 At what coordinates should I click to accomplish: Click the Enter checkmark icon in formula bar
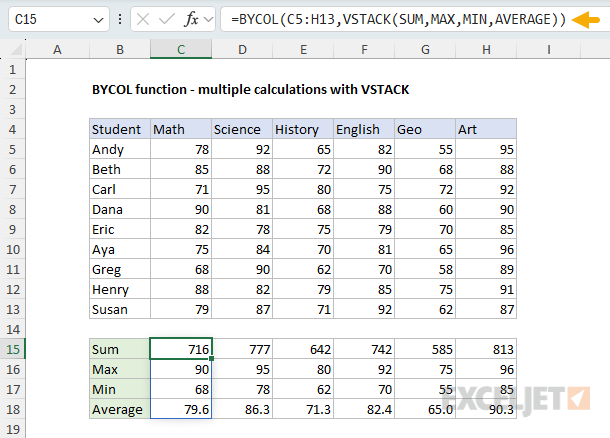(167, 19)
